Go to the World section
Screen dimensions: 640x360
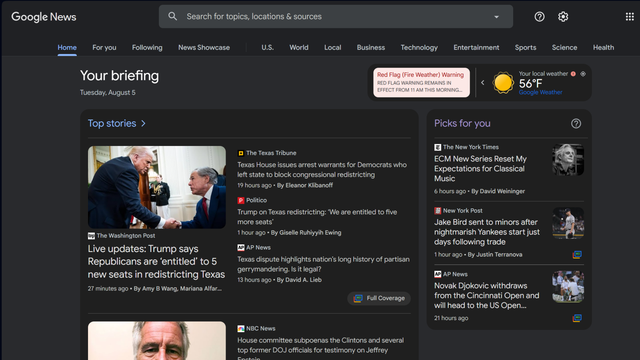coord(299,47)
